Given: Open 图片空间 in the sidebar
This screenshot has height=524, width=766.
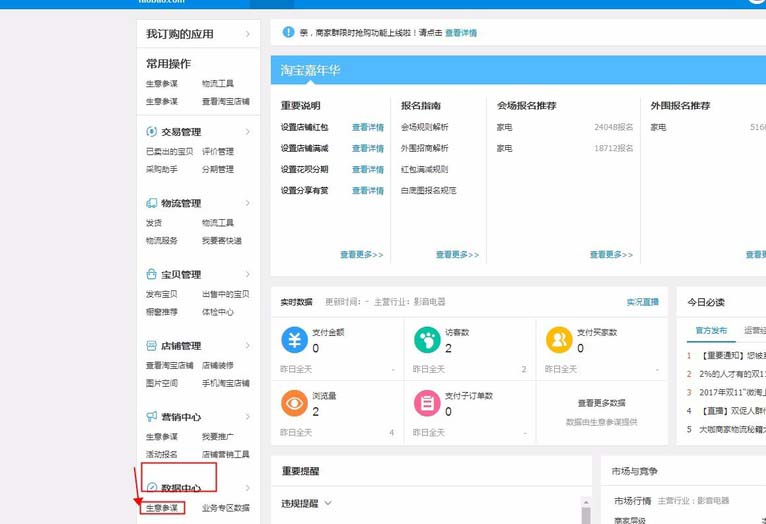Looking at the screenshot, I should (162, 383).
